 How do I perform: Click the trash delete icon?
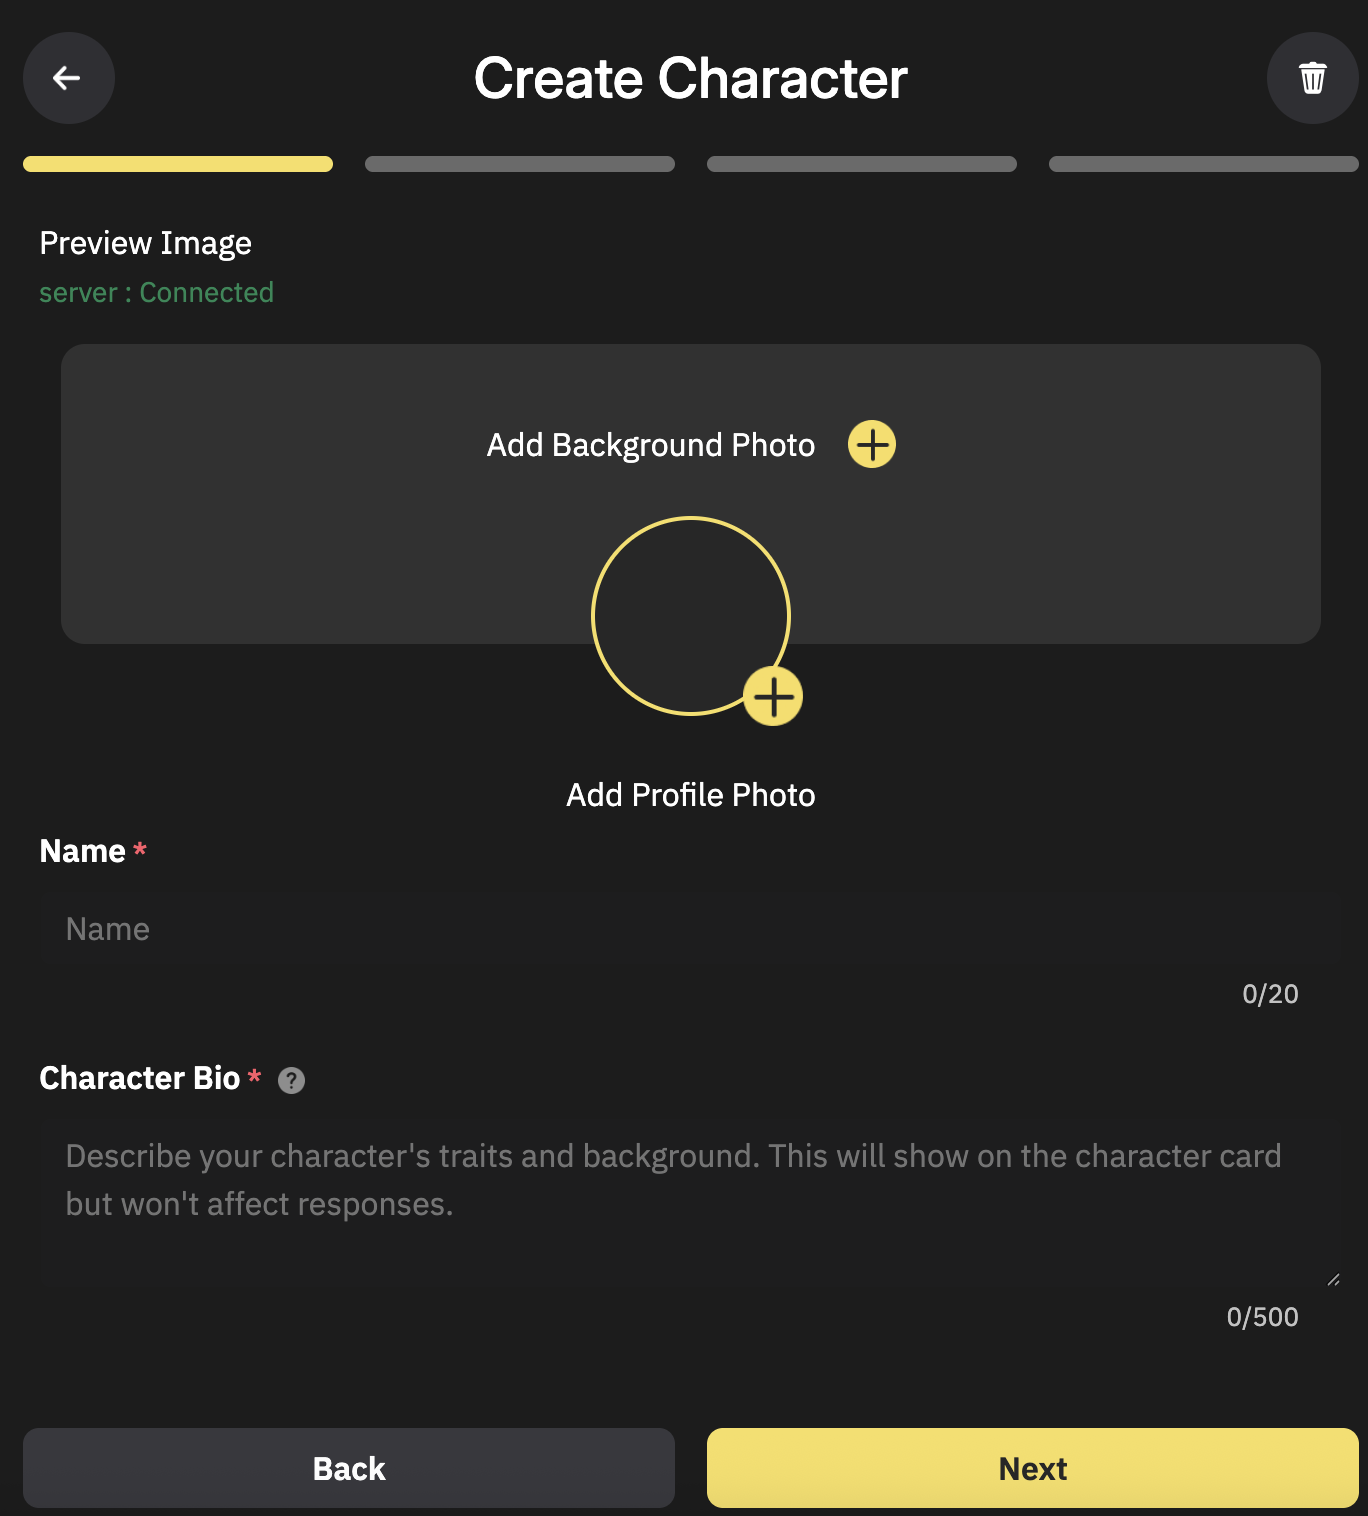pyautogui.click(x=1312, y=78)
